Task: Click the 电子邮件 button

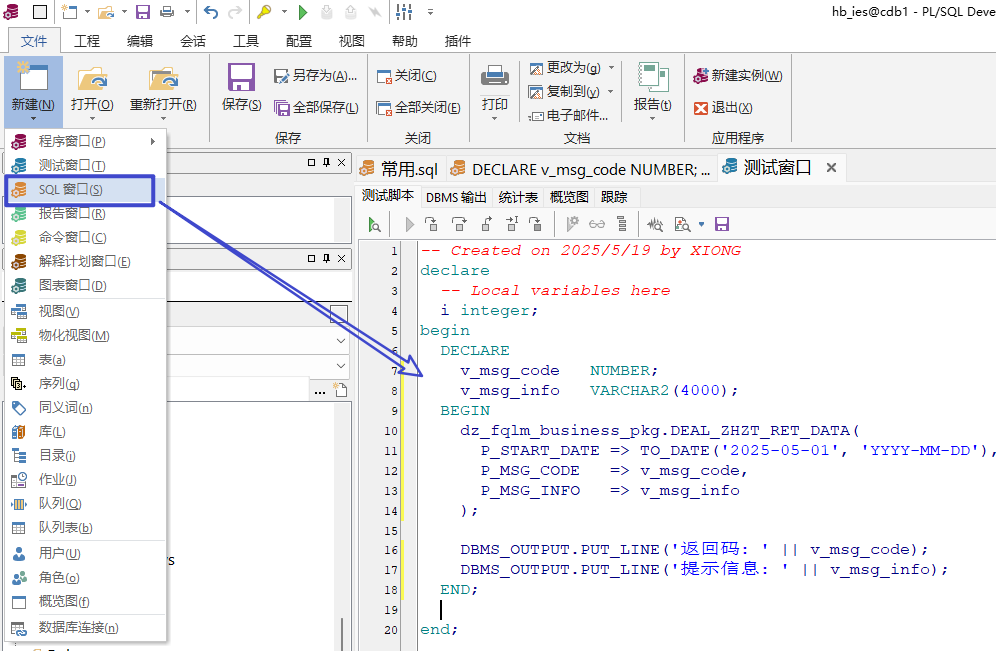Action: 569,115
